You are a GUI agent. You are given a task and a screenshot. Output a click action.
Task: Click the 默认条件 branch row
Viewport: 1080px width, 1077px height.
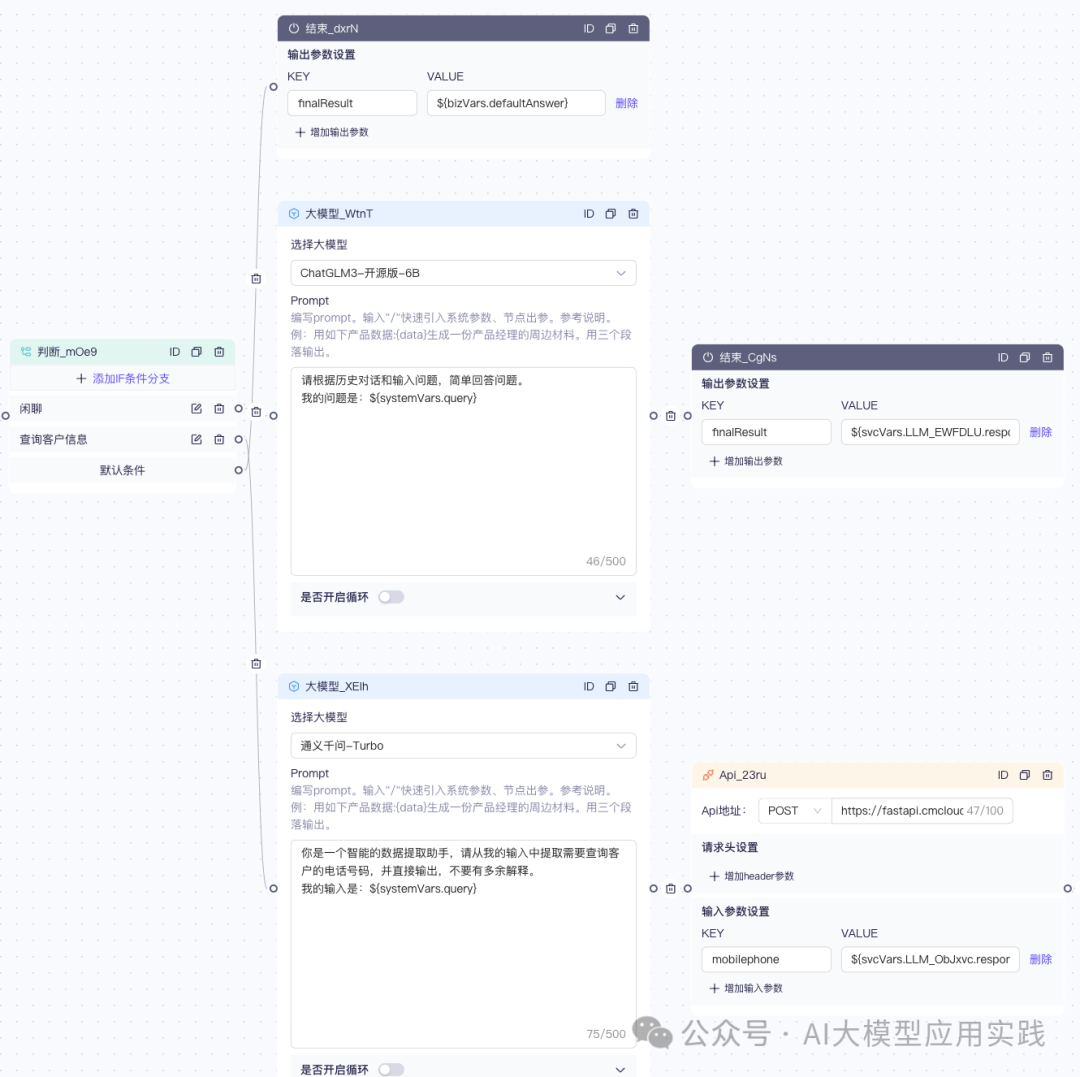coord(122,470)
